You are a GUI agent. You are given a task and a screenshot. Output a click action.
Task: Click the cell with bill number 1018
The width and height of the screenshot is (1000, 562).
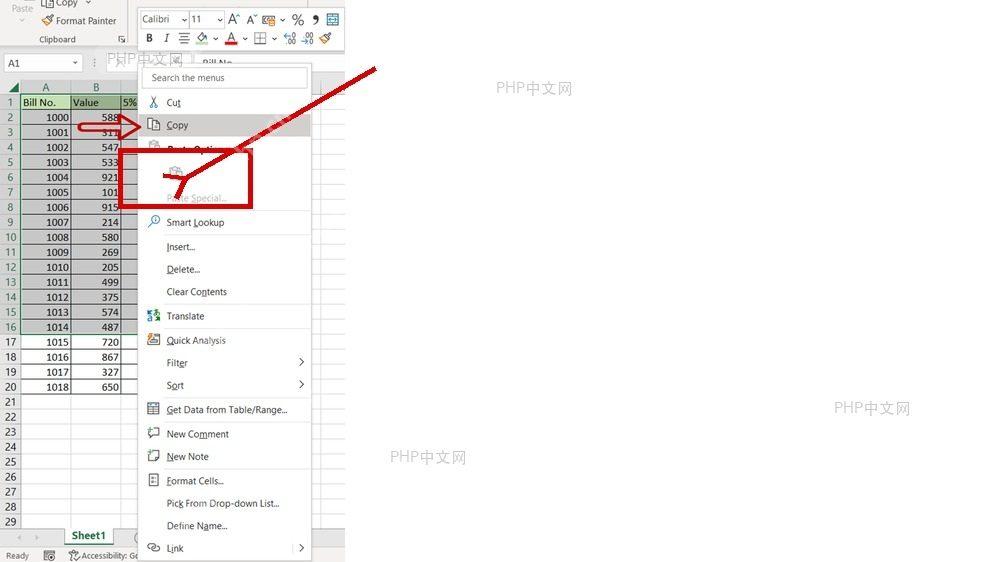coord(45,387)
